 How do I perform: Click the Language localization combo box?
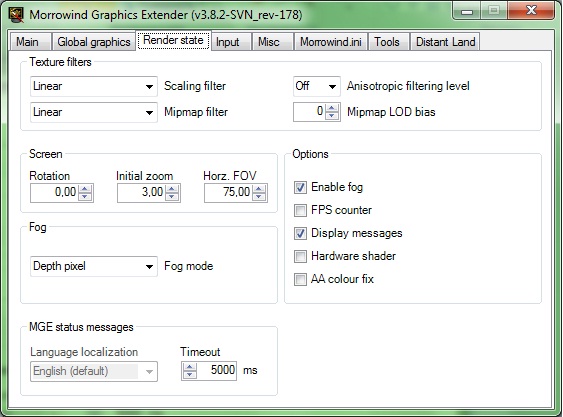(x=94, y=371)
